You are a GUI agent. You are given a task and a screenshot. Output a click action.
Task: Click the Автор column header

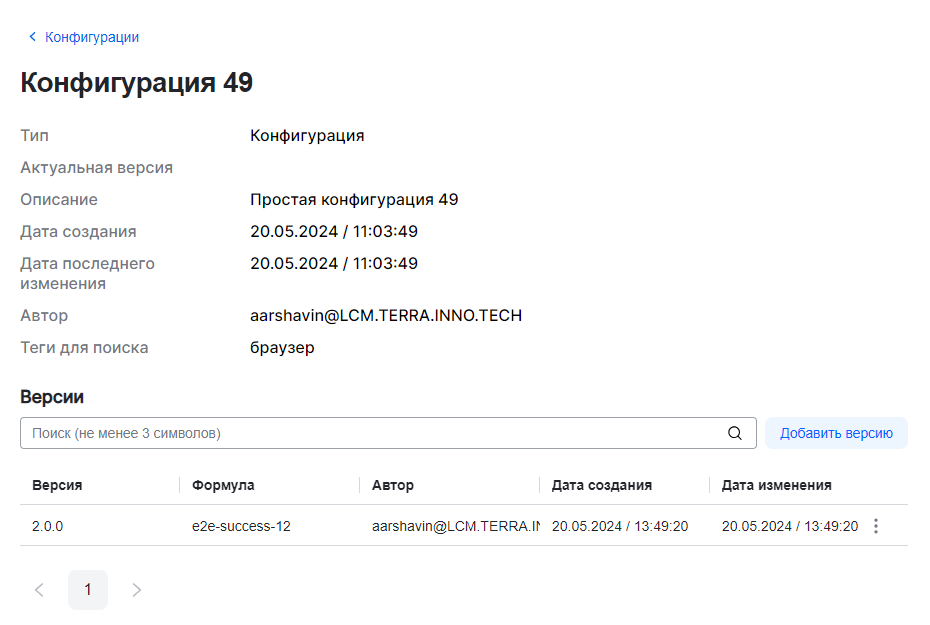(393, 485)
